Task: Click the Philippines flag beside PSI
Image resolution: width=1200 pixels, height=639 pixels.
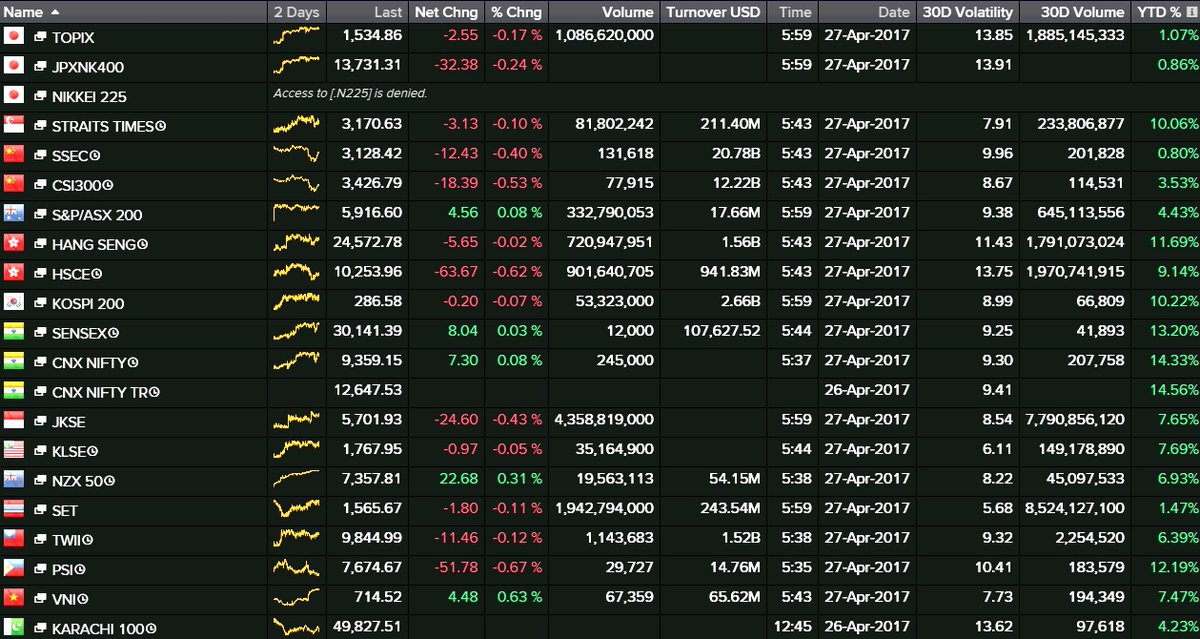Action: tap(14, 568)
